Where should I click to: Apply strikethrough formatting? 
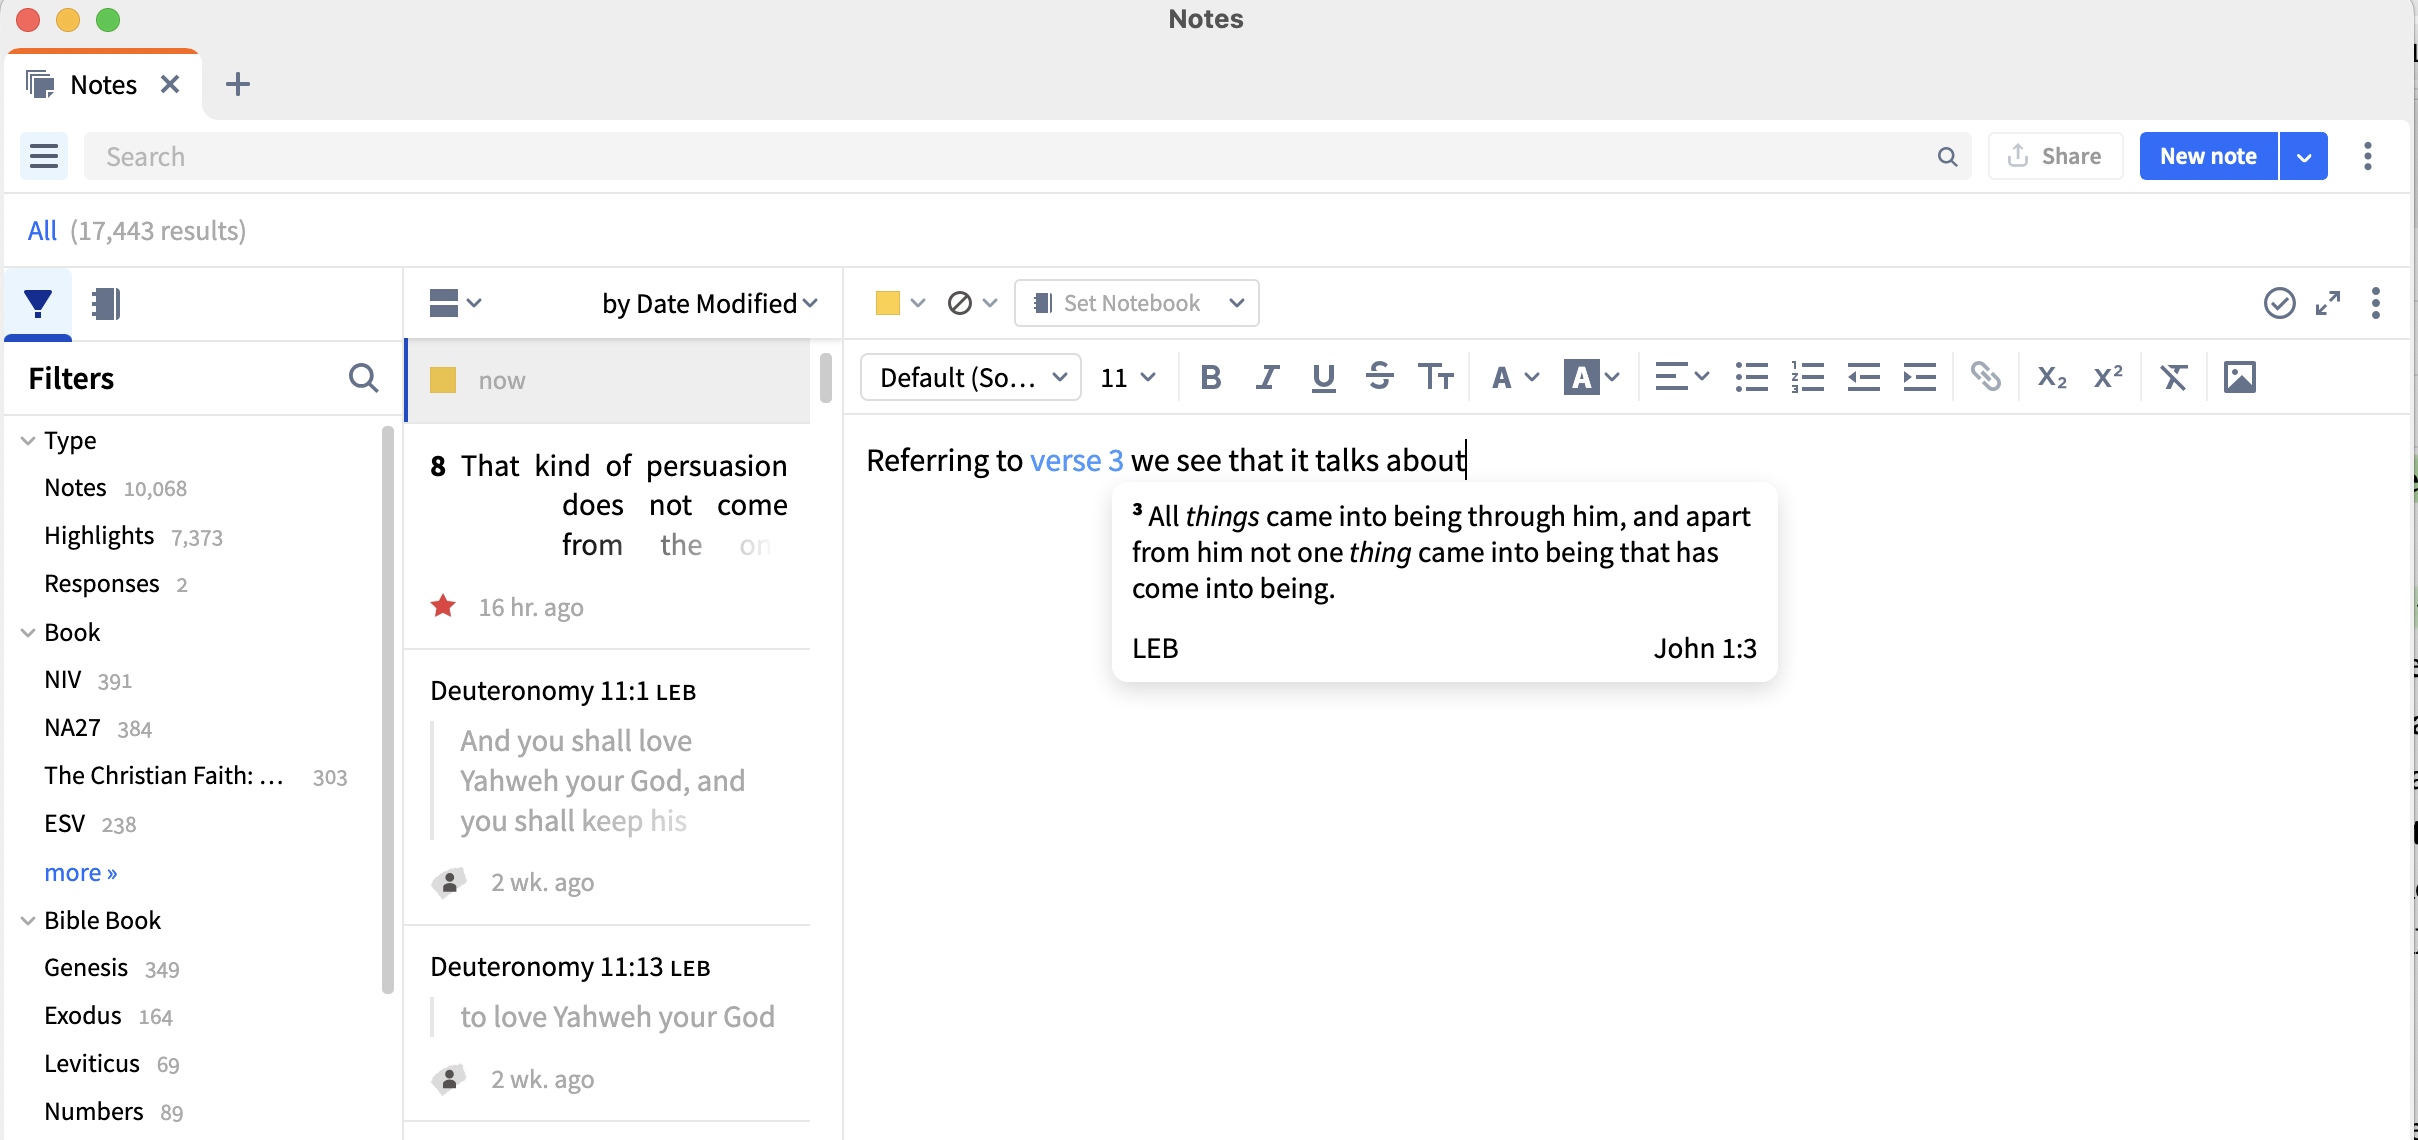pos(1379,377)
